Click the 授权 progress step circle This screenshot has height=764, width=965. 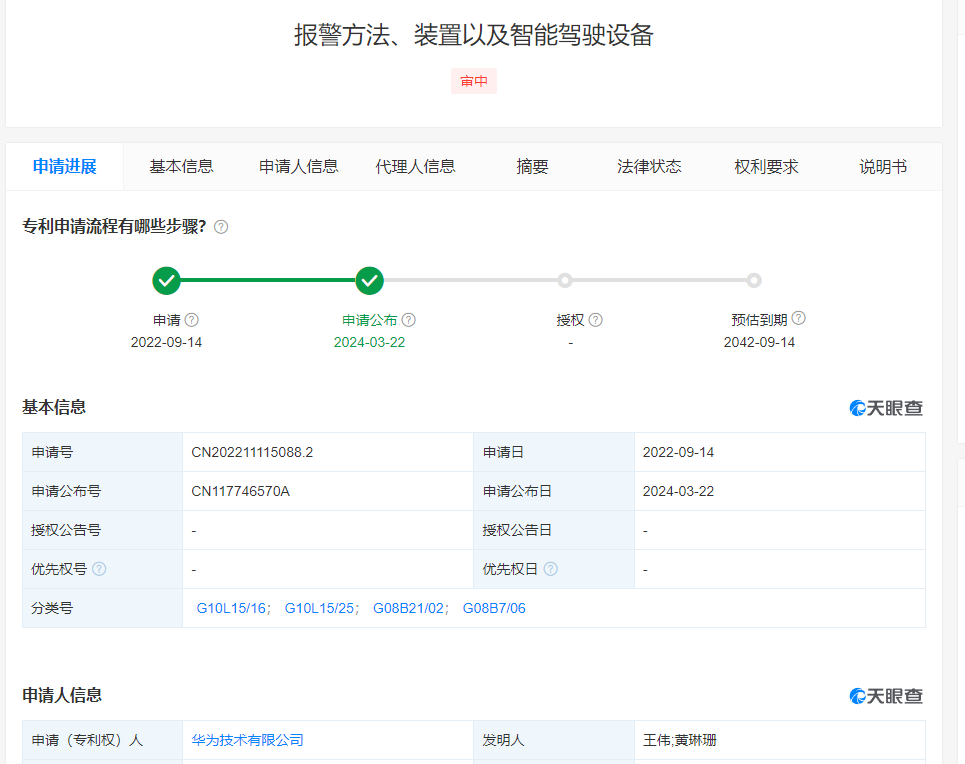tap(565, 281)
